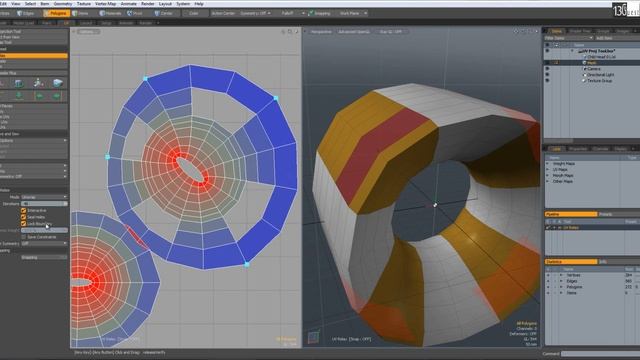
Task: Click the light-blue cube icon in tool panel
Action: pyautogui.click(x=58, y=83)
